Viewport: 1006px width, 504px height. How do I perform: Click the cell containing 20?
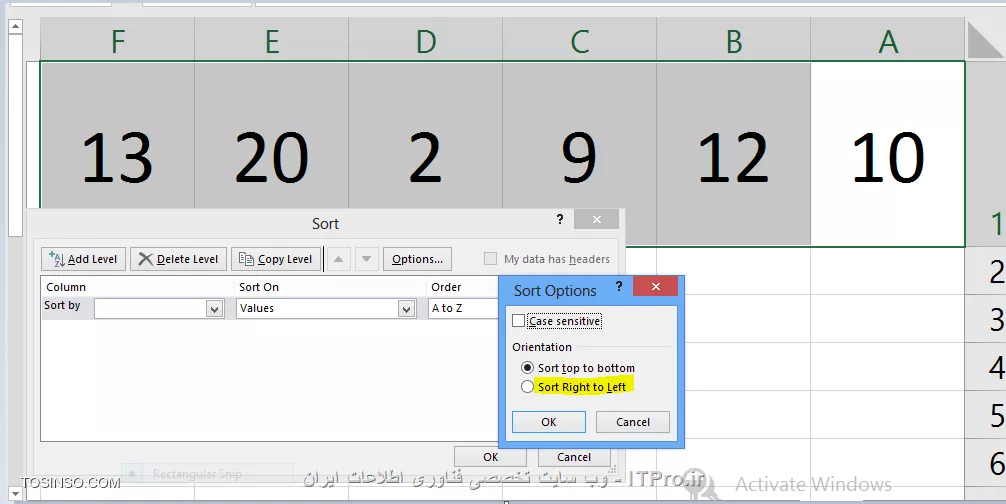pos(272,136)
